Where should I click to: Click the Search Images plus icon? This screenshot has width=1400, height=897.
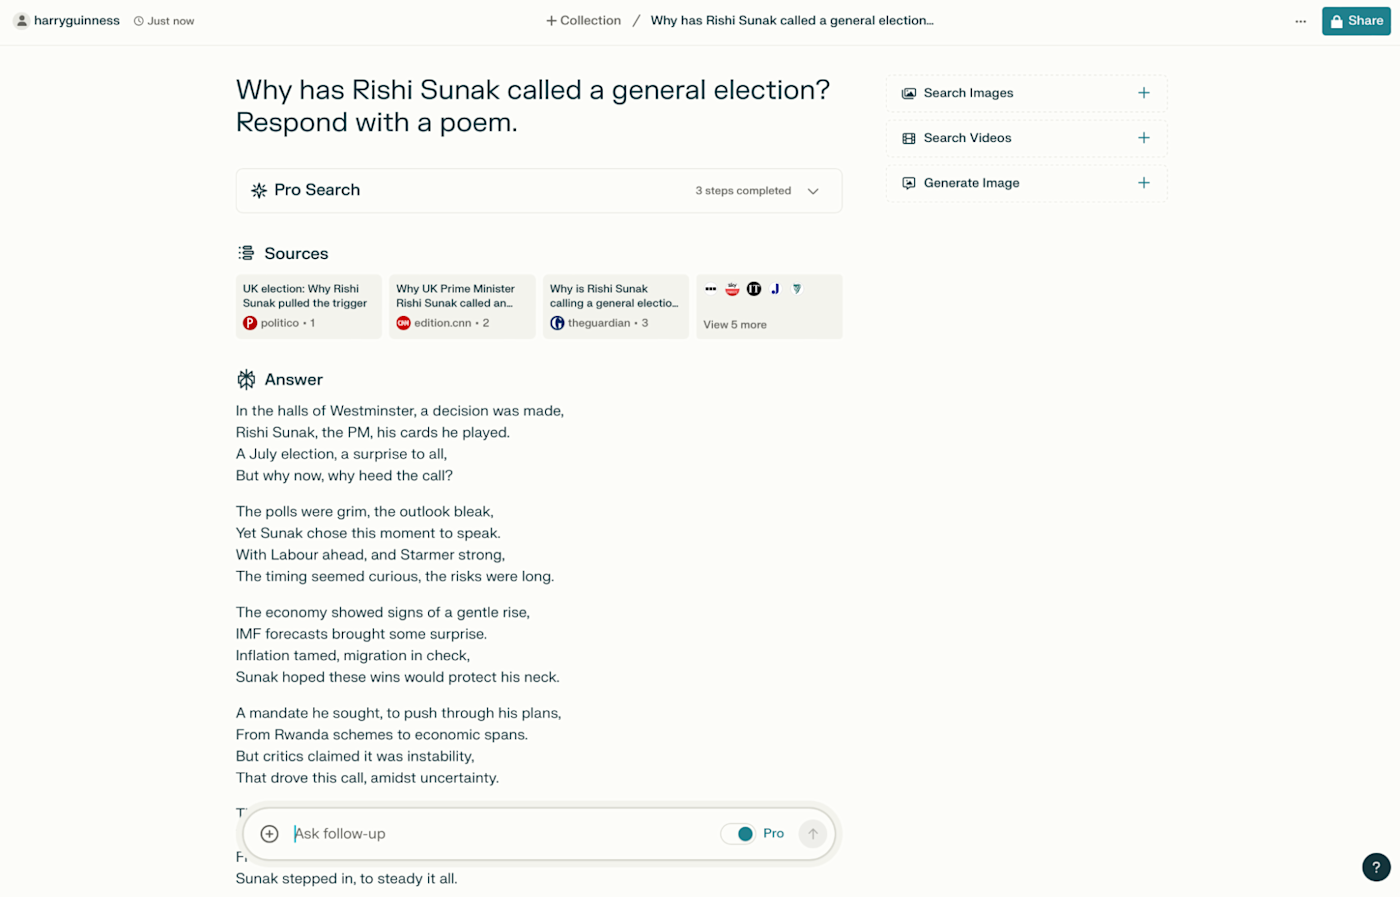point(1143,93)
